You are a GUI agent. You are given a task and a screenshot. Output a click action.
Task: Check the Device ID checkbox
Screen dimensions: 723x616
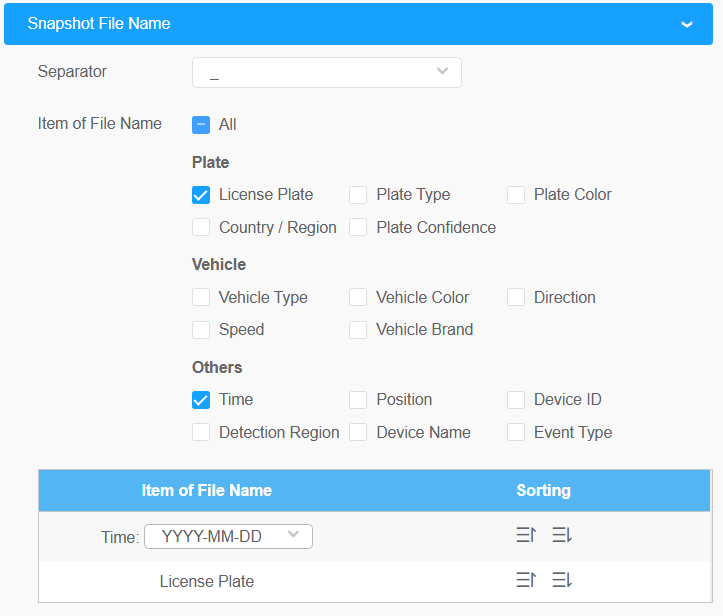tap(516, 400)
